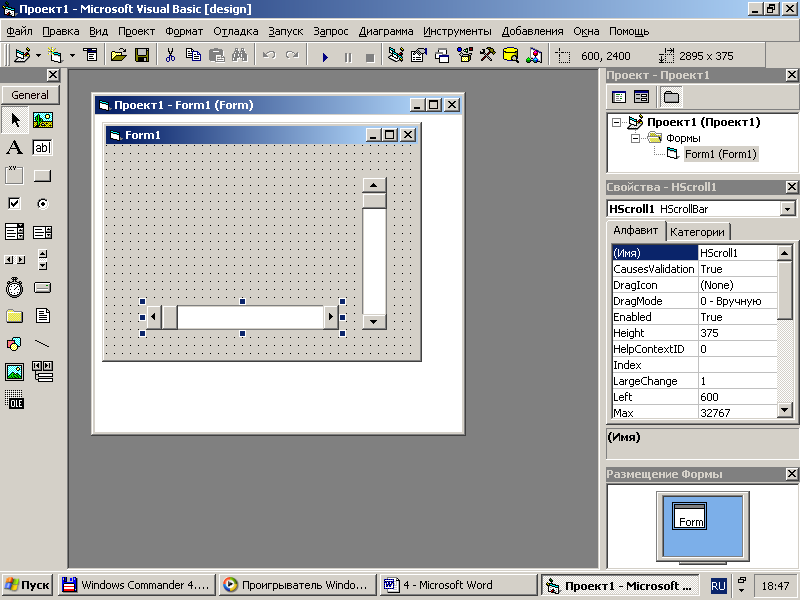
Task: Switch to the Алфавит properties tab
Action: coord(636,231)
